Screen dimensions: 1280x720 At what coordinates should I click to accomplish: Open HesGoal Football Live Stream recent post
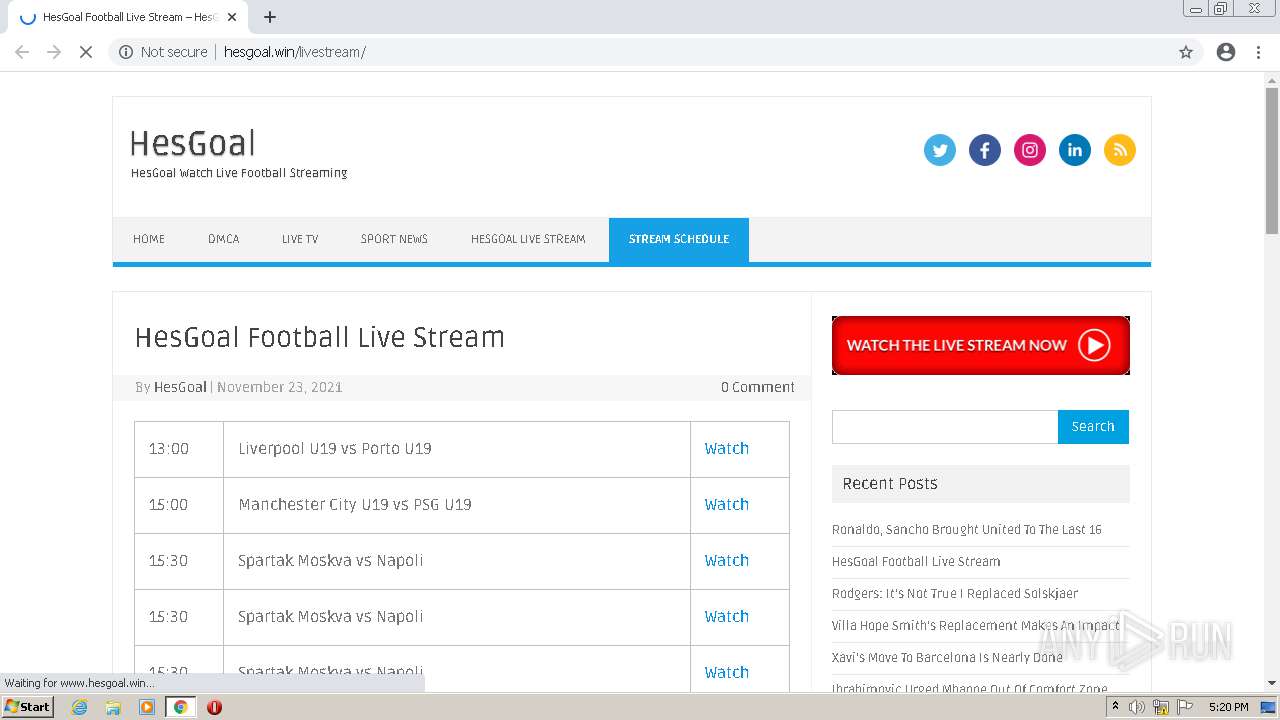coord(916,561)
